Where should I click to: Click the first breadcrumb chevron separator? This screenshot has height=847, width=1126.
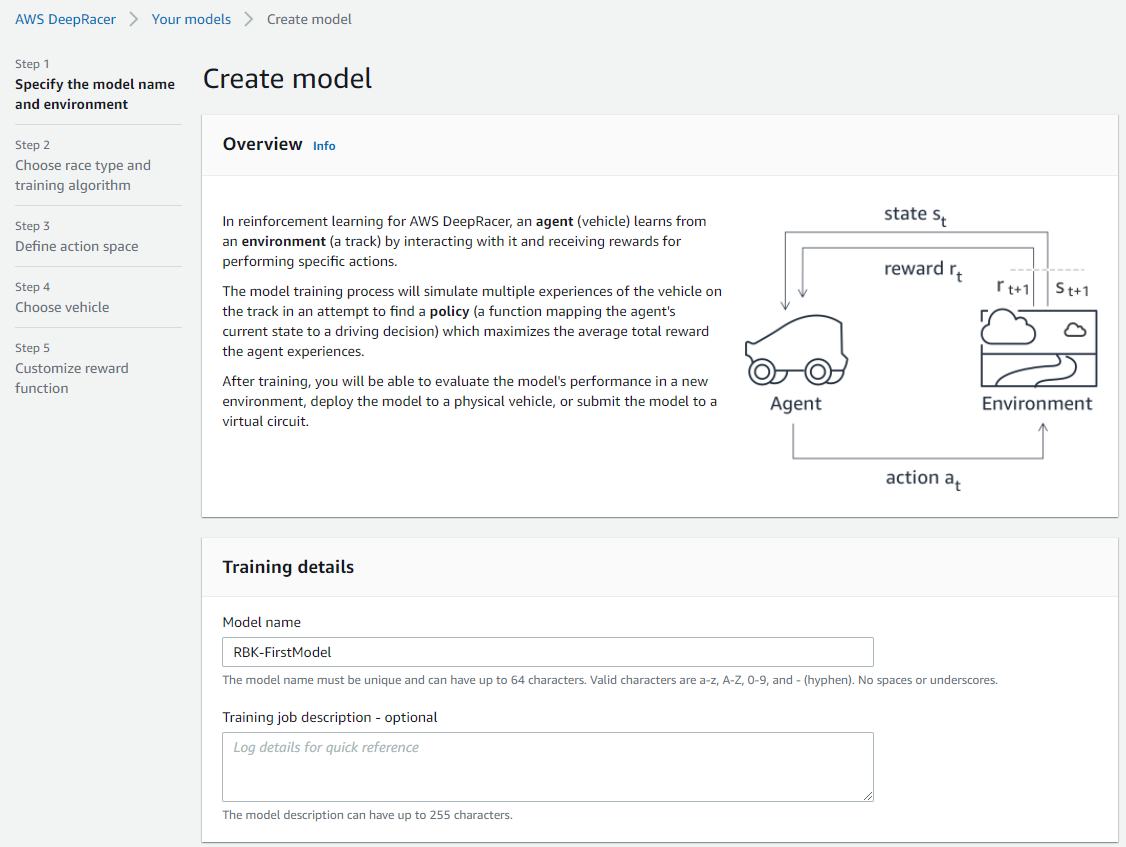(x=134, y=19)
